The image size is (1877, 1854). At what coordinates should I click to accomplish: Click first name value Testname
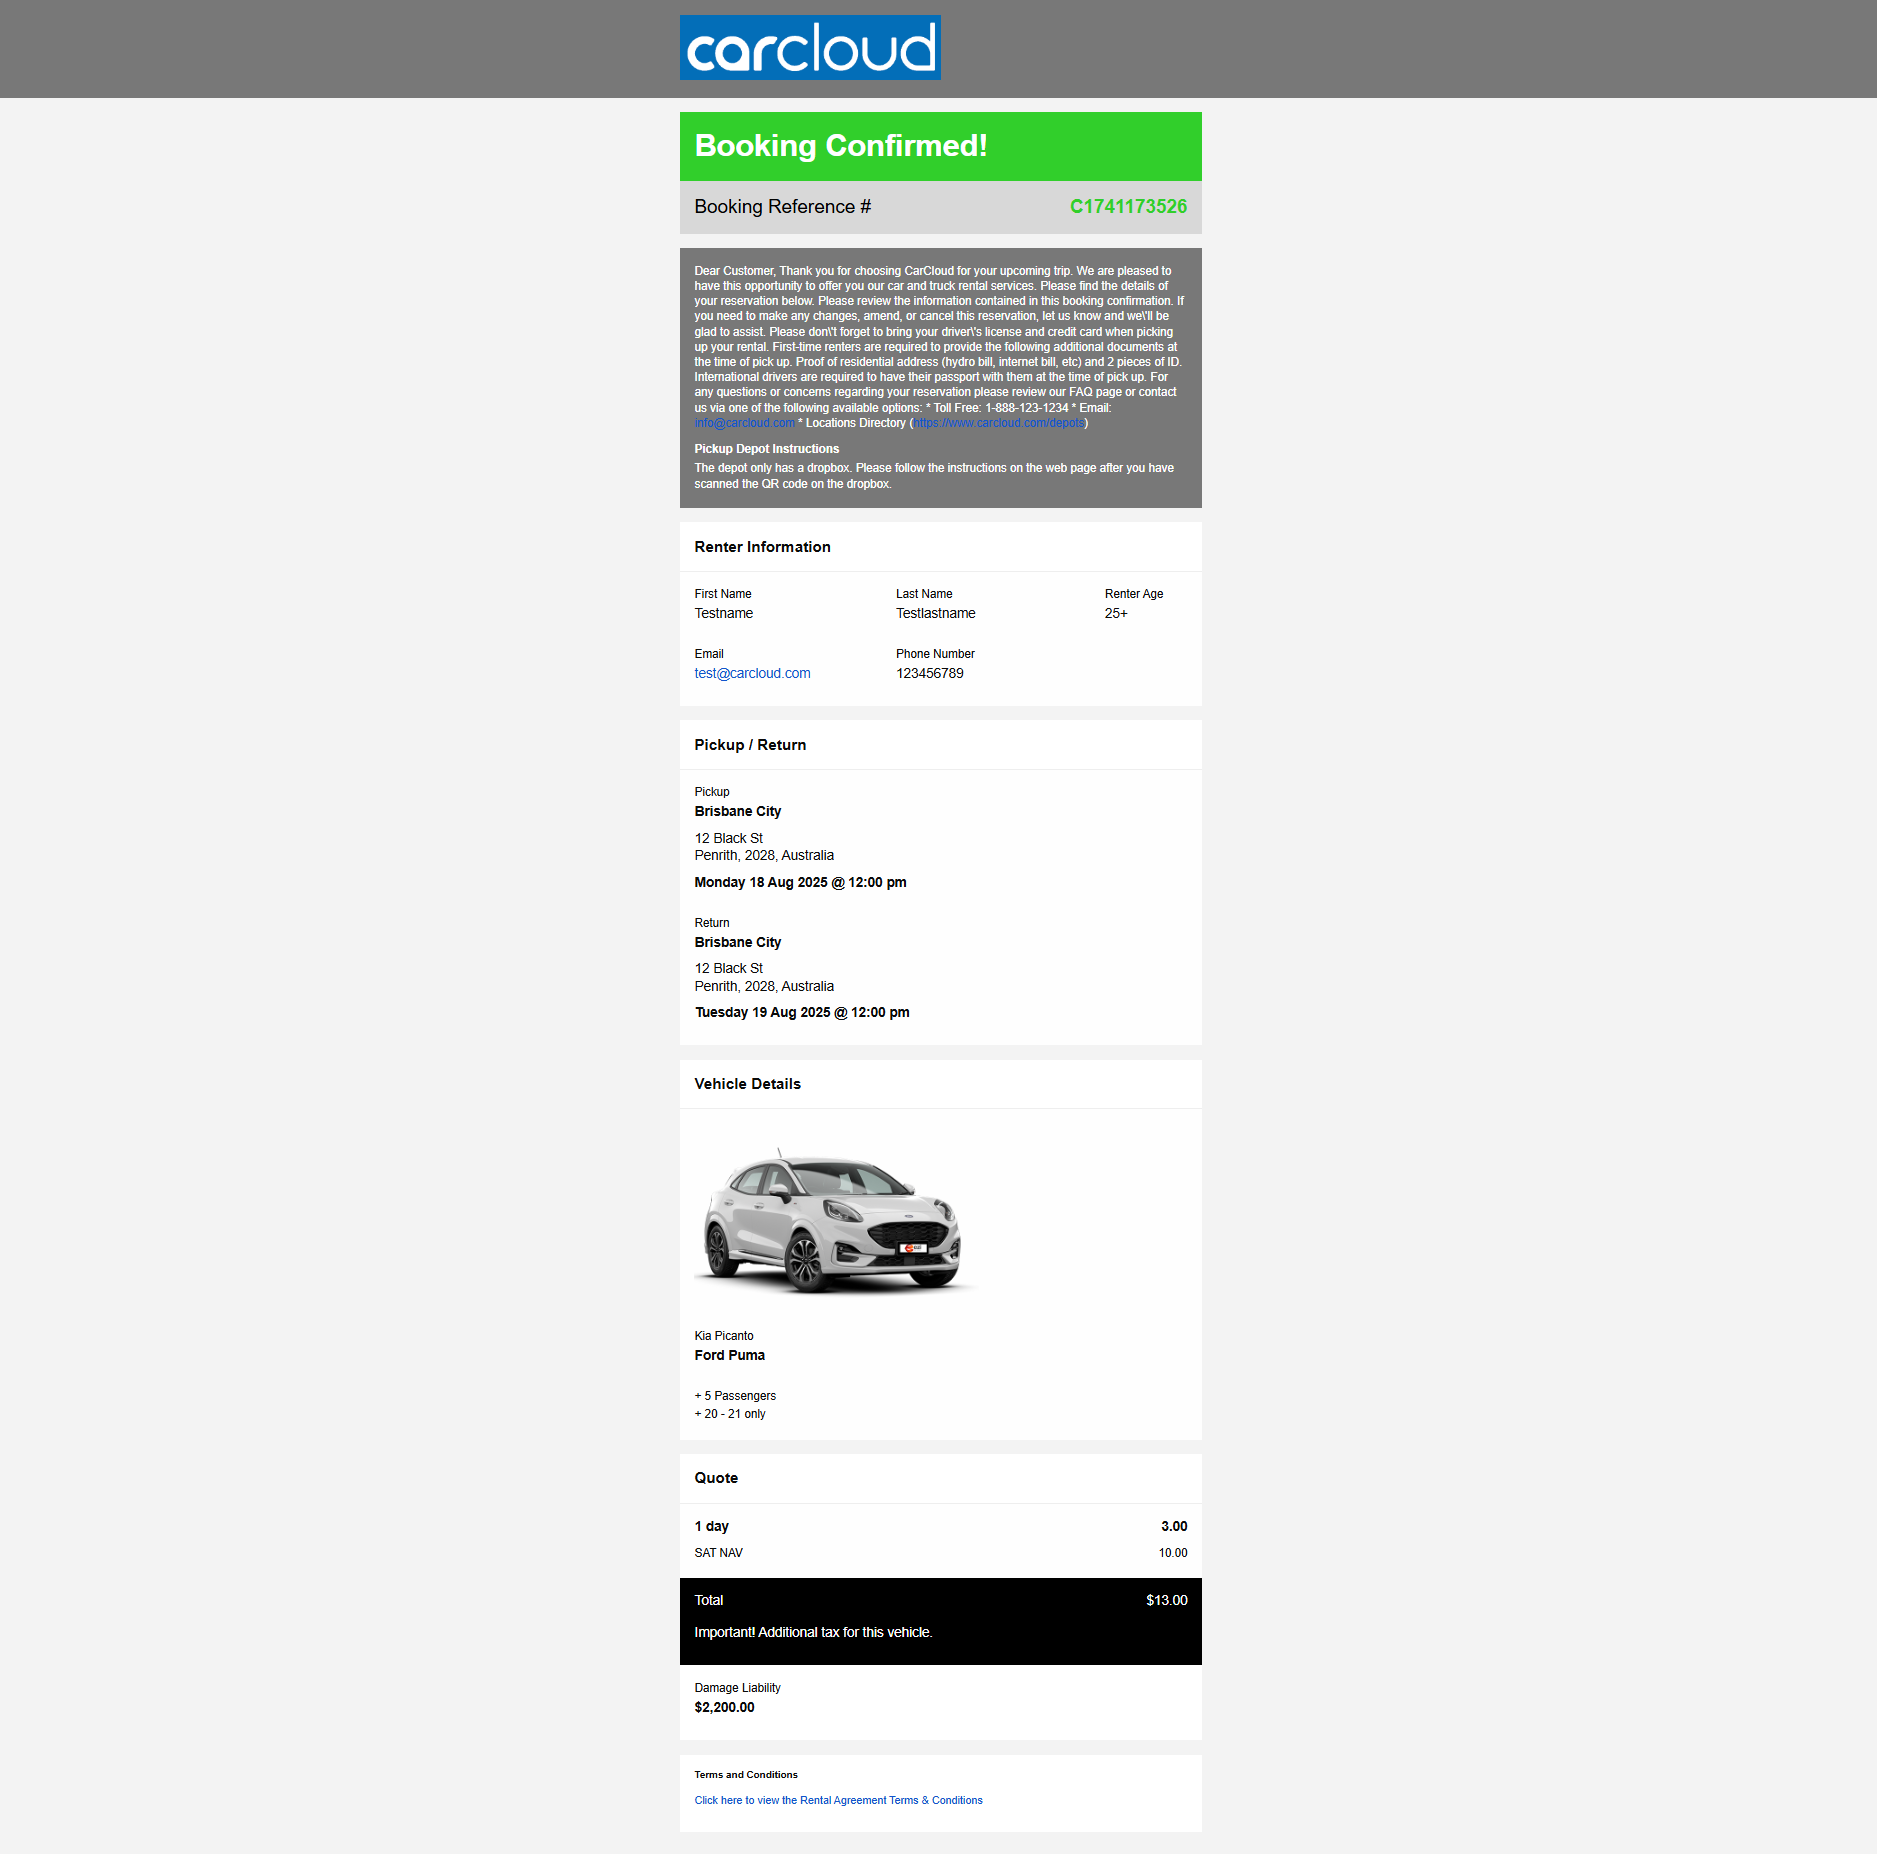723,613
